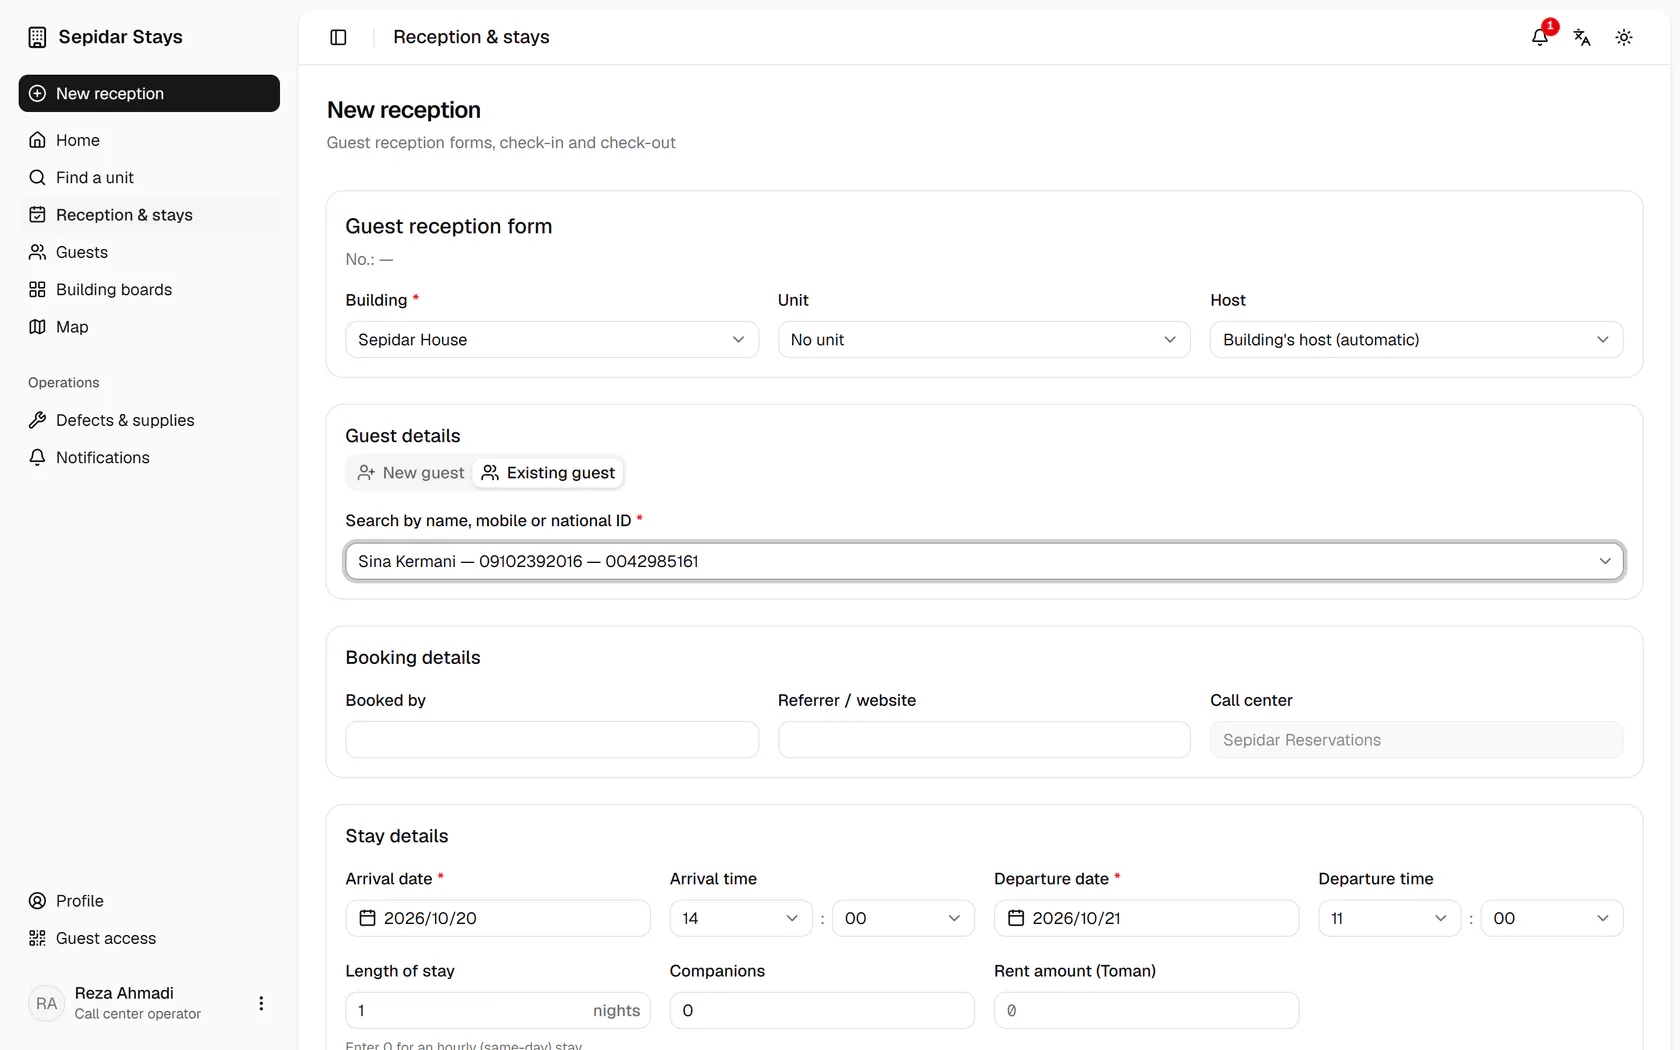Click the New reception button

149,93
